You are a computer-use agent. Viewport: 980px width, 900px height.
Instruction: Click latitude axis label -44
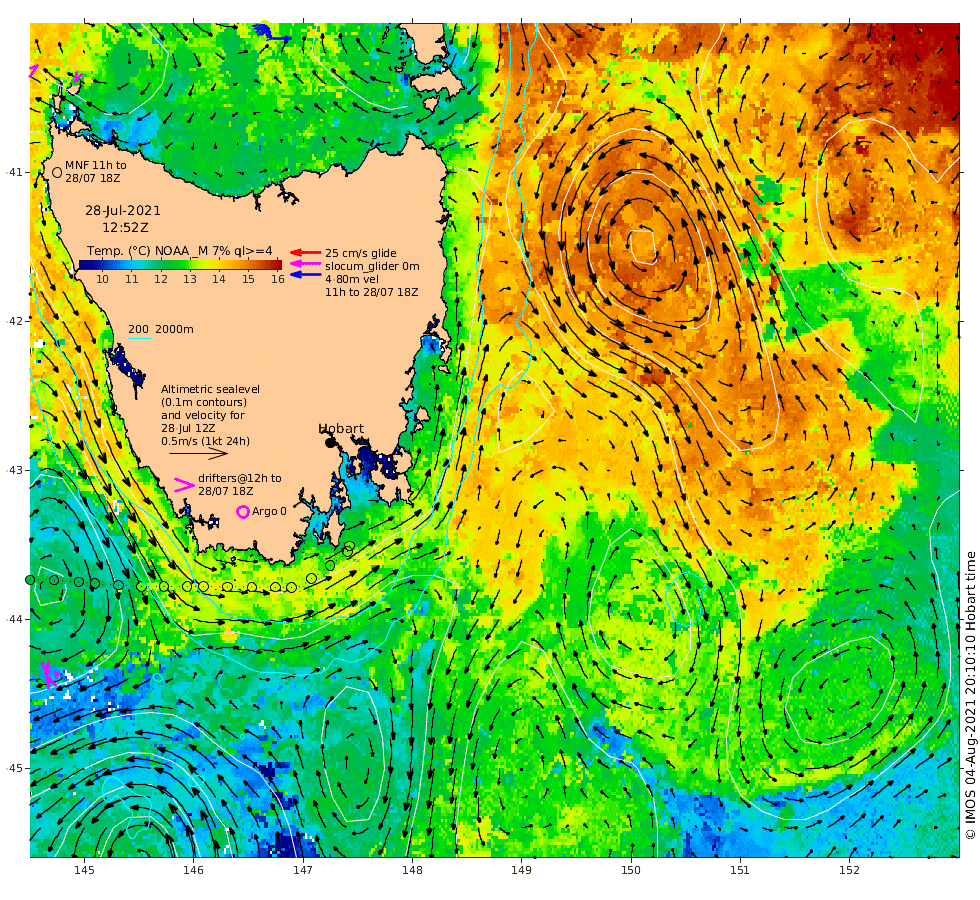pos(14,619)
